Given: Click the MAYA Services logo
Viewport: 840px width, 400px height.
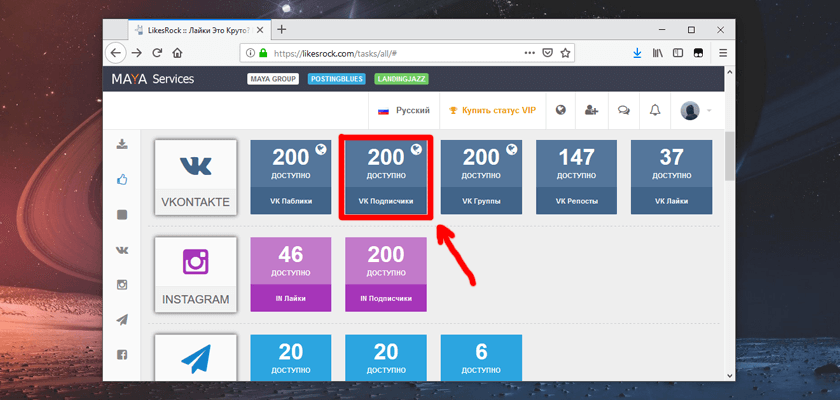Looking at the screenshot, I should pos(153,79).
